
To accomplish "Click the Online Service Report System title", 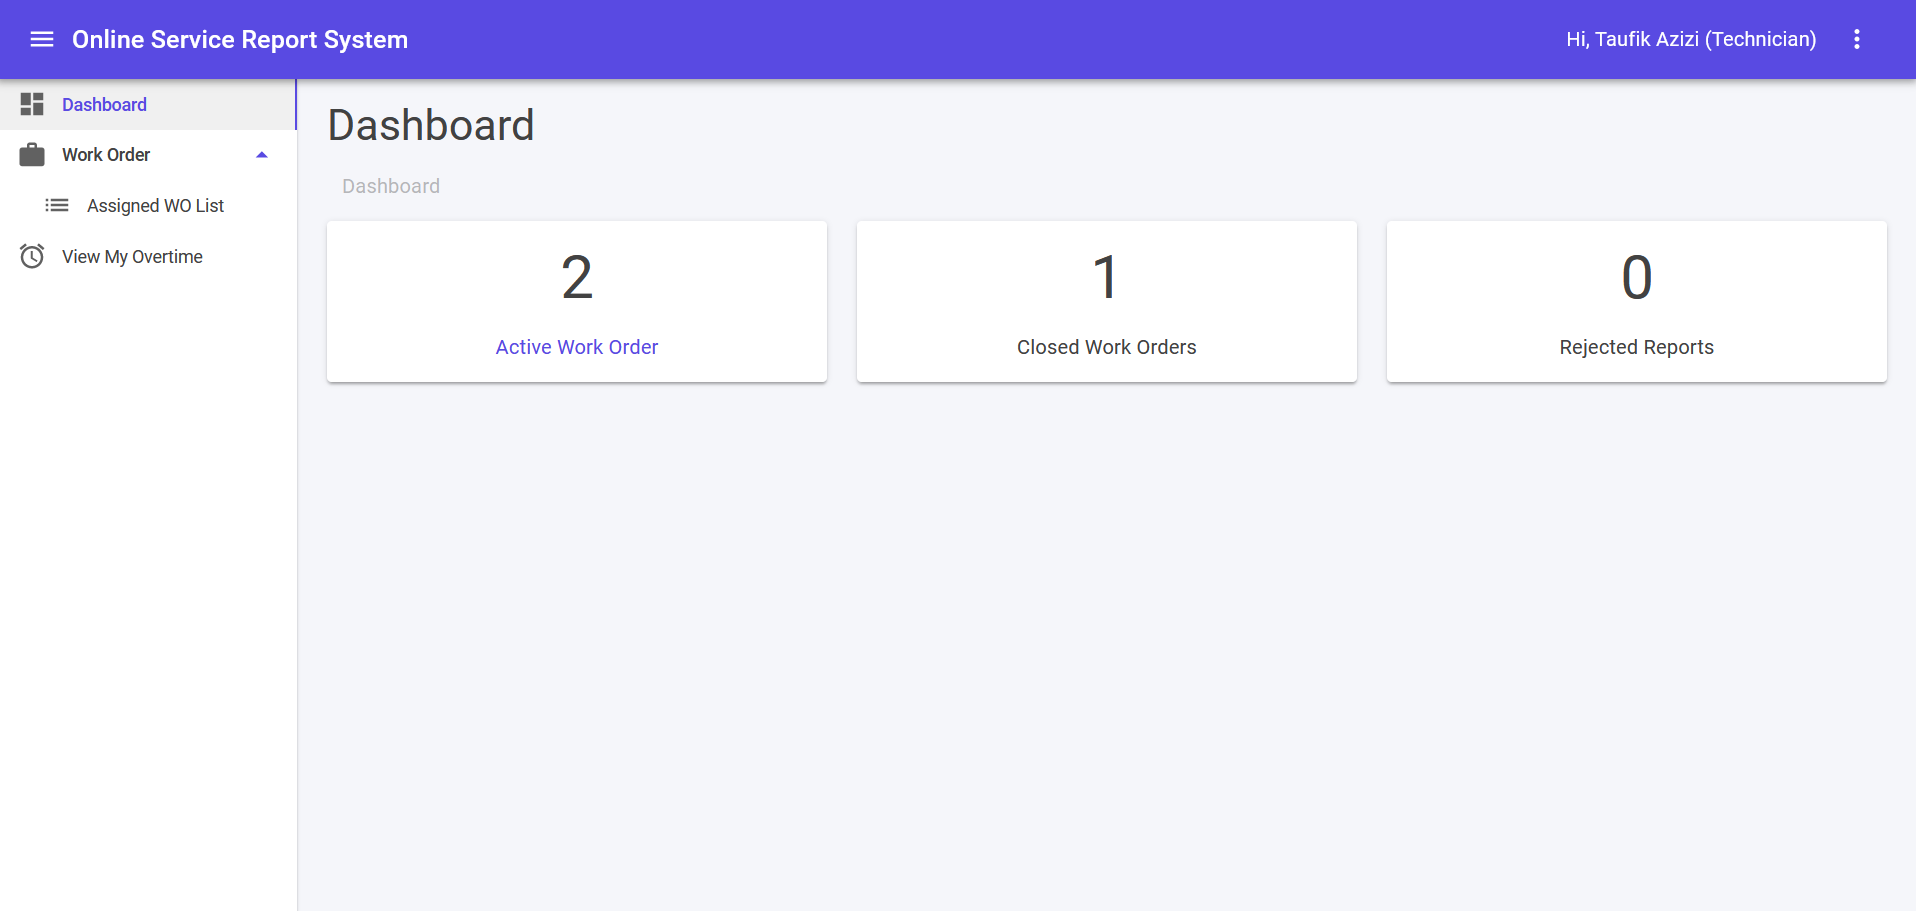I will click(x=240, y=39).
